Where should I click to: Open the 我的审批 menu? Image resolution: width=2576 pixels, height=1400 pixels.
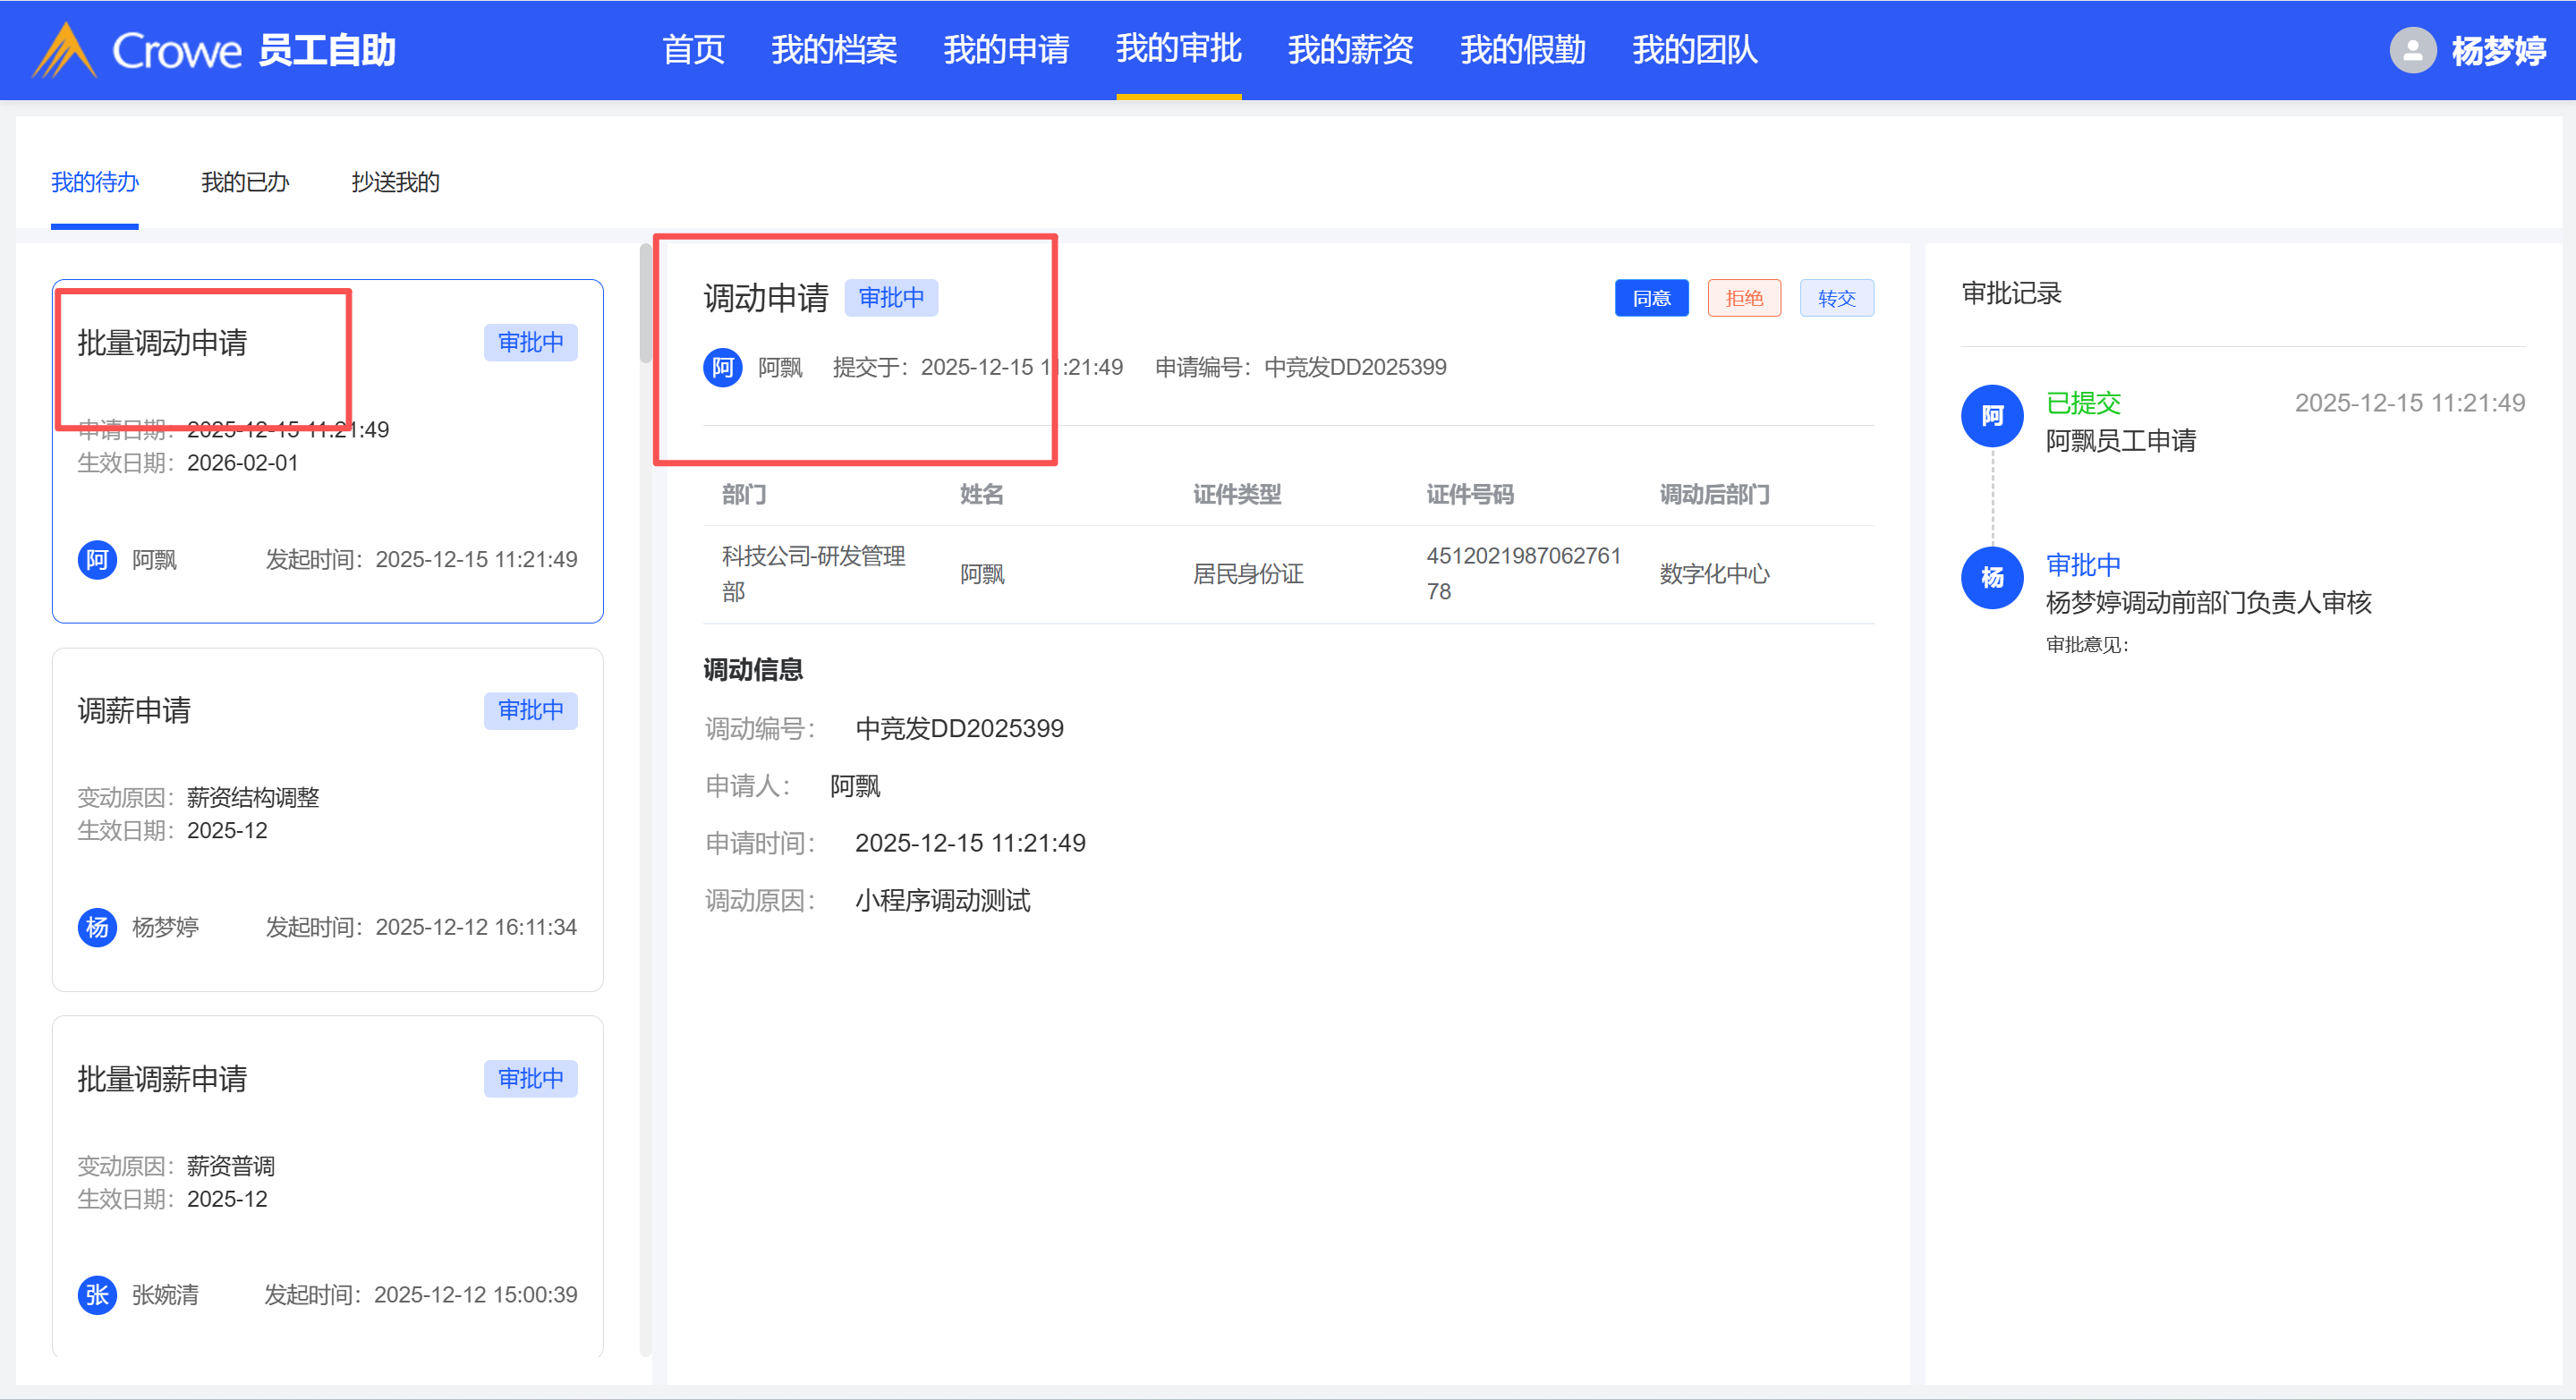tap(1178, 49)
